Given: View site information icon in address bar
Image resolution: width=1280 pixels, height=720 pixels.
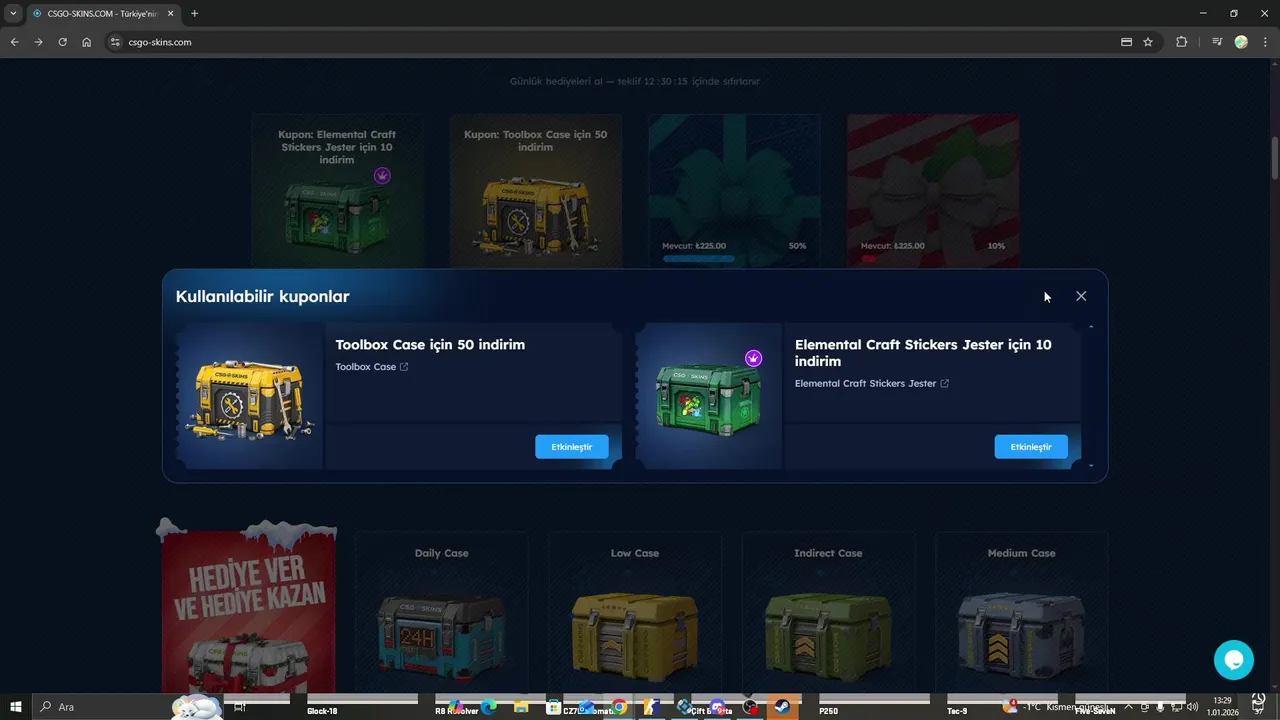Looking at the screenshot, I should 115,42.
